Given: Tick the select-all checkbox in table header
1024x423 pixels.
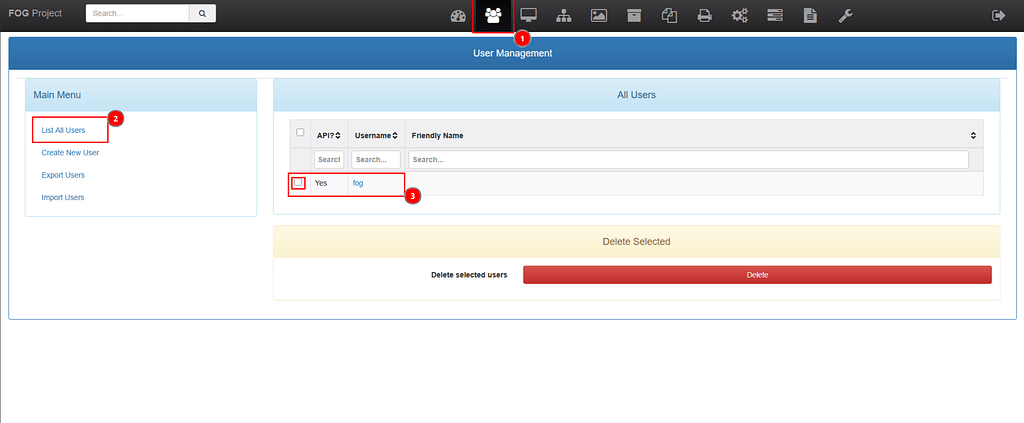Looking at the screenshot, I should tap(300, 133).
